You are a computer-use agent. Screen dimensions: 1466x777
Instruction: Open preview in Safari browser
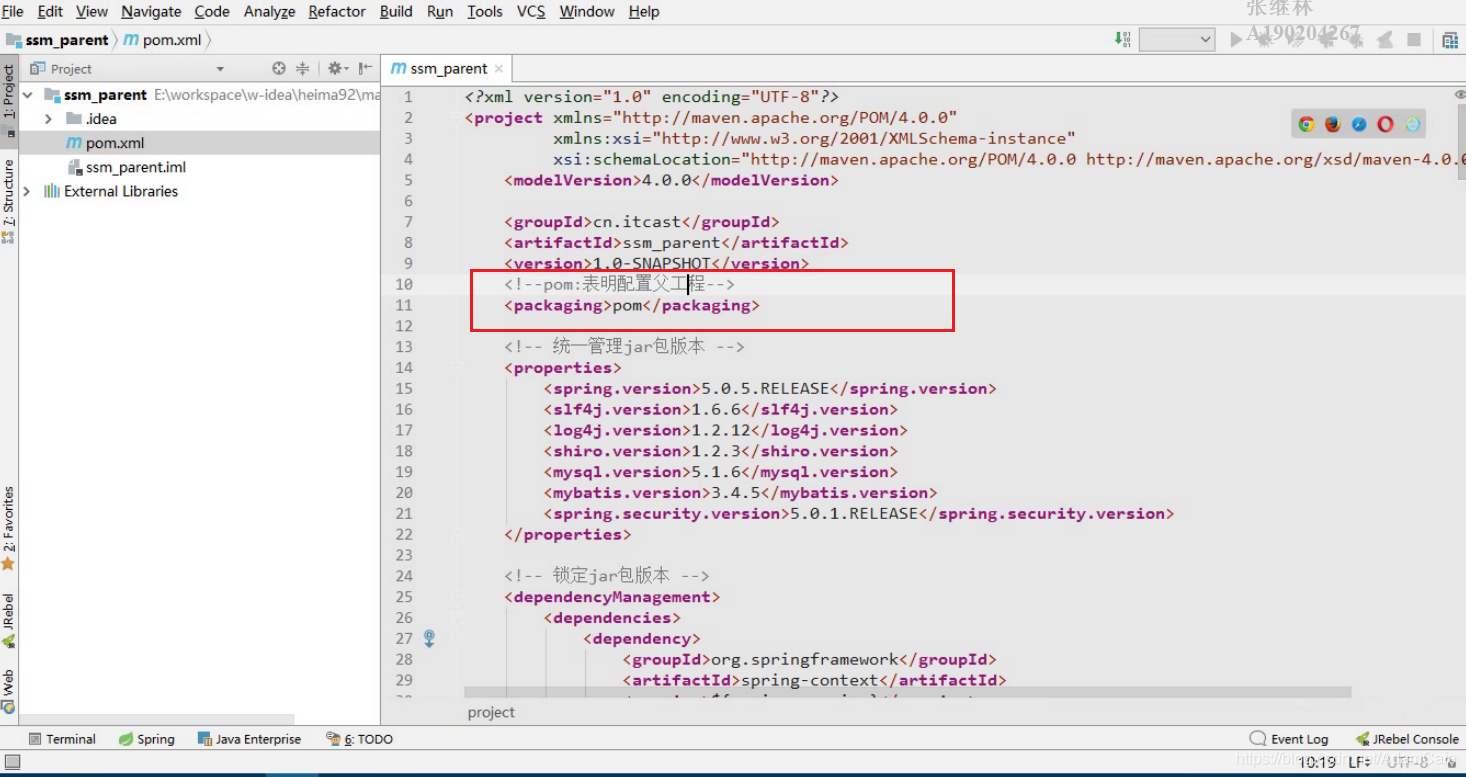pos(1359,125)
